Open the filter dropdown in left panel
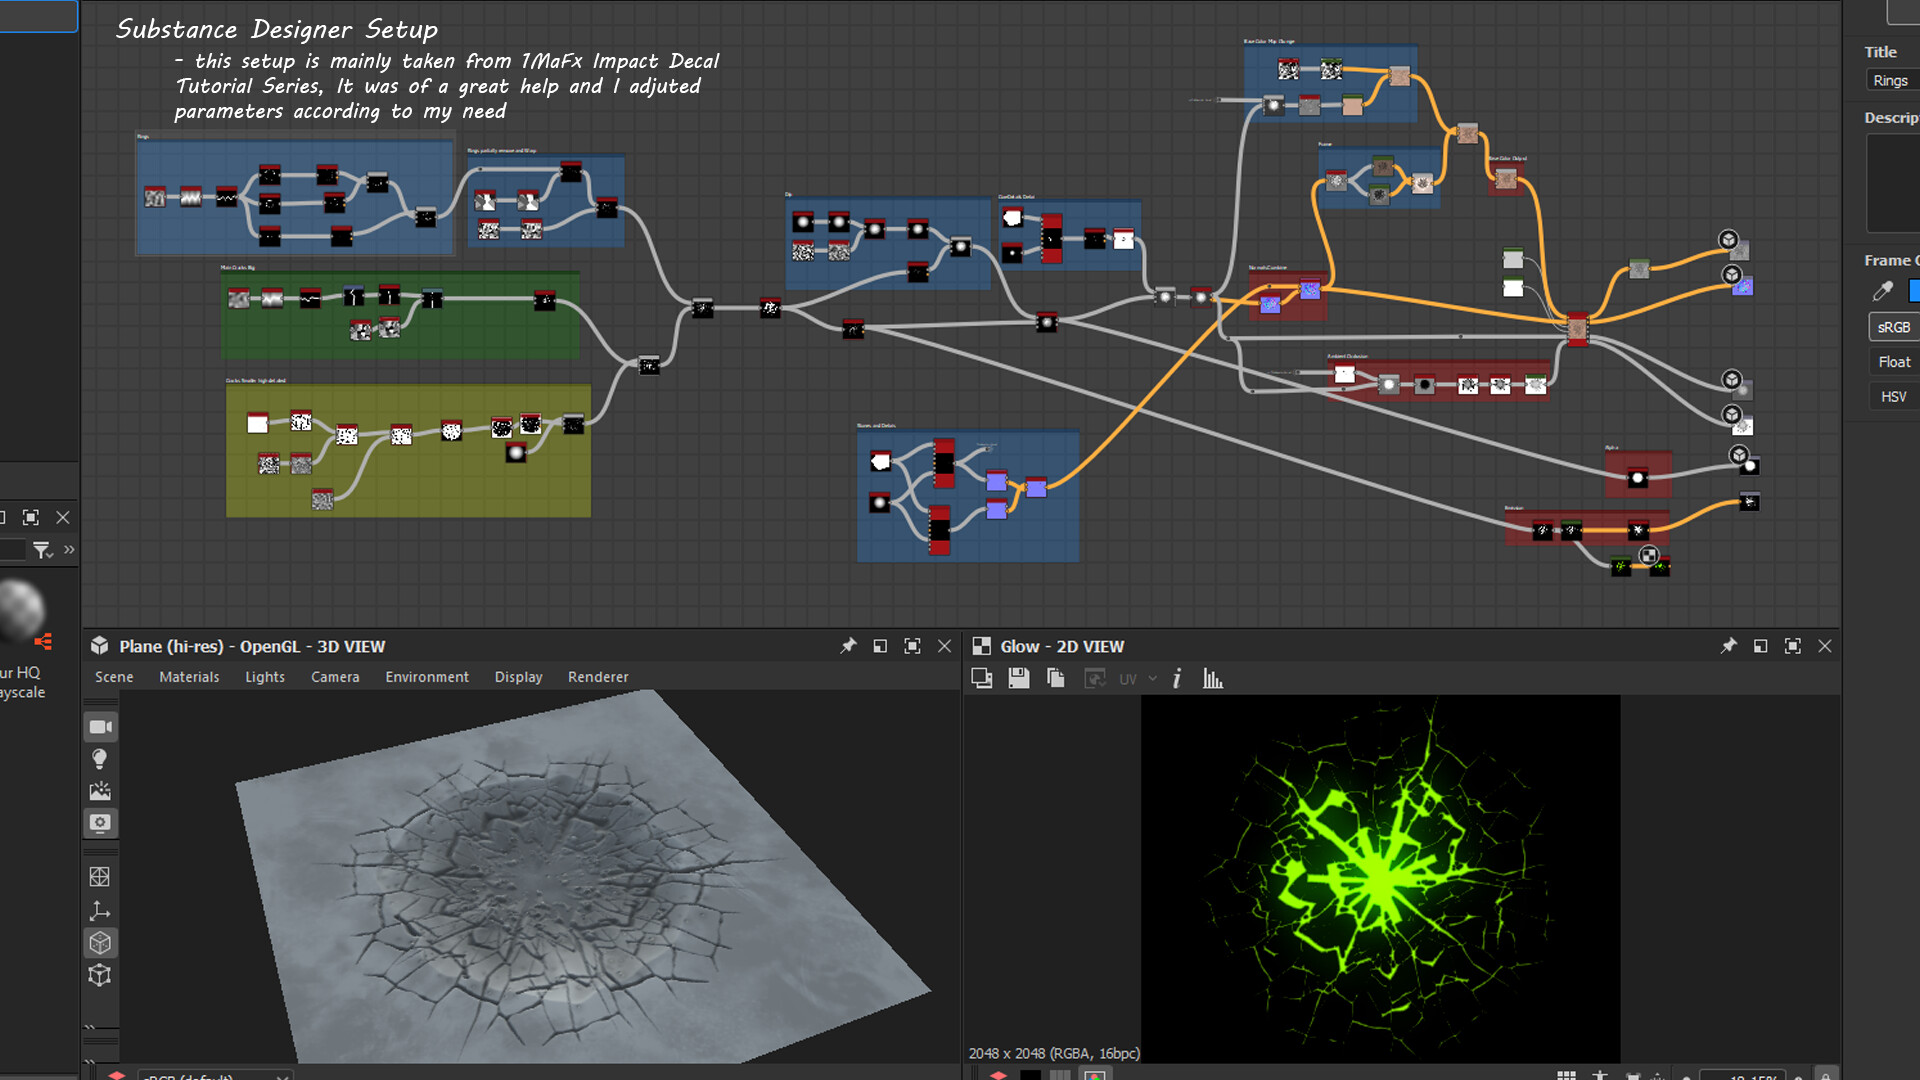The height and width of the screenshot is (1080, 1920). click(42, 550)
